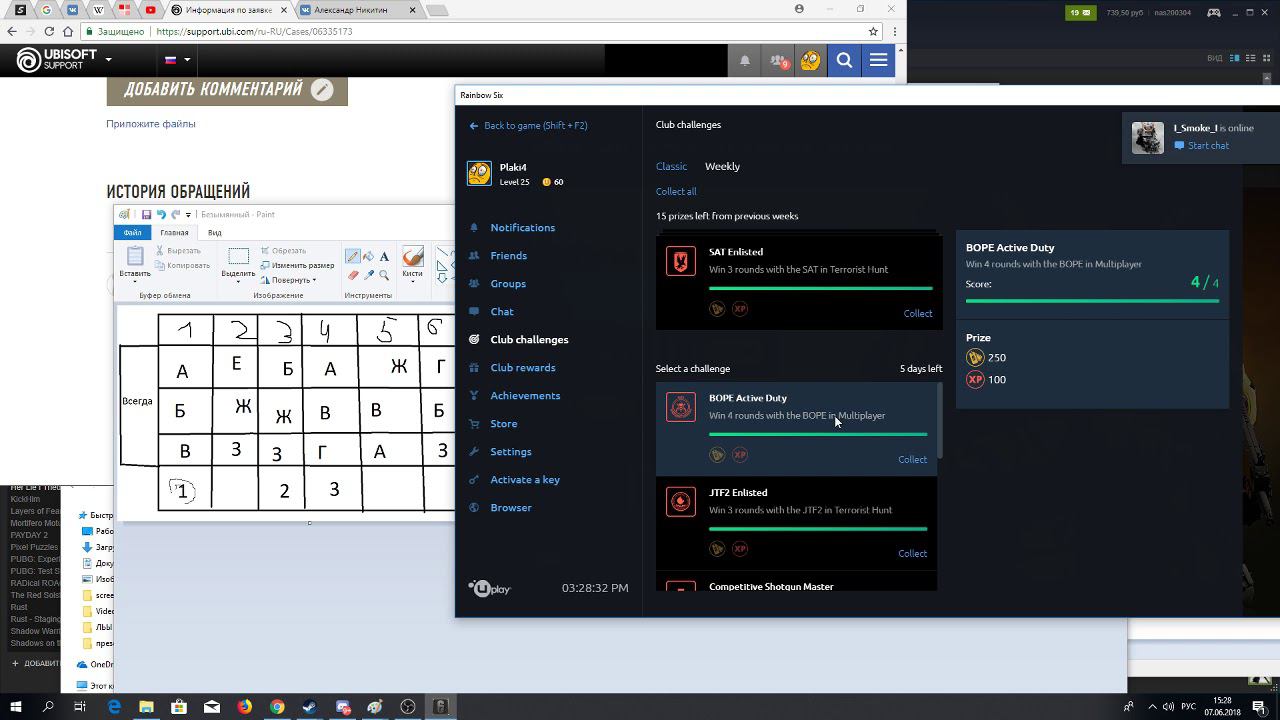This screenshot has height=720, width=1280.
Task: Select the Pencil tool in Paint
Action: (352, 257)
